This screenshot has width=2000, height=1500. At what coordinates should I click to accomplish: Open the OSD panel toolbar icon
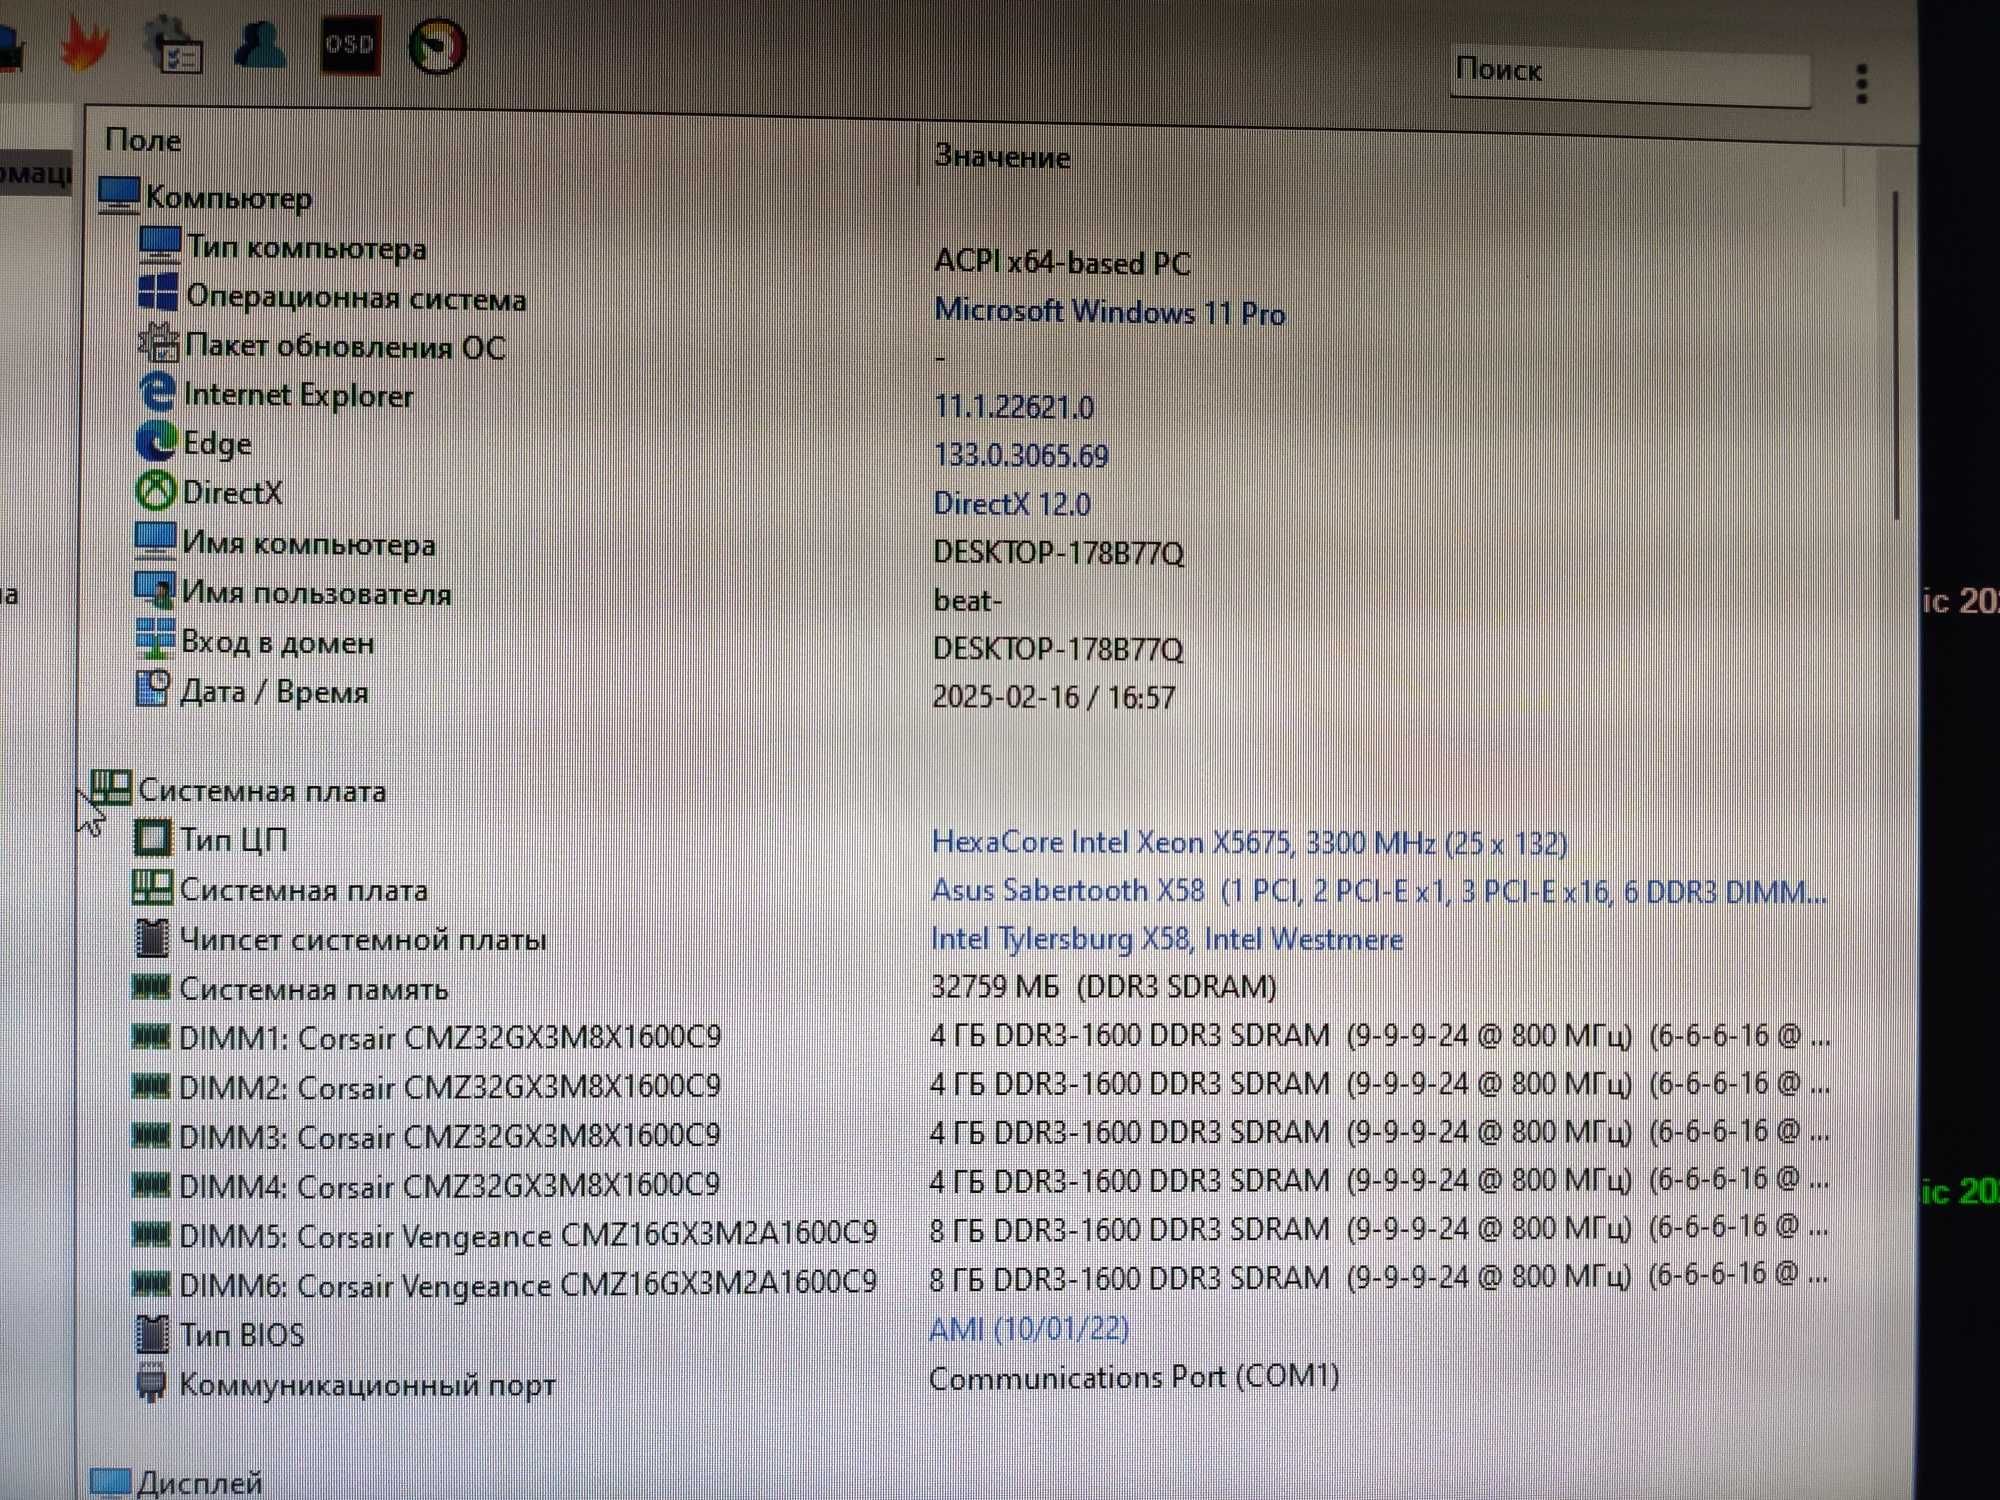coord(350,45)
